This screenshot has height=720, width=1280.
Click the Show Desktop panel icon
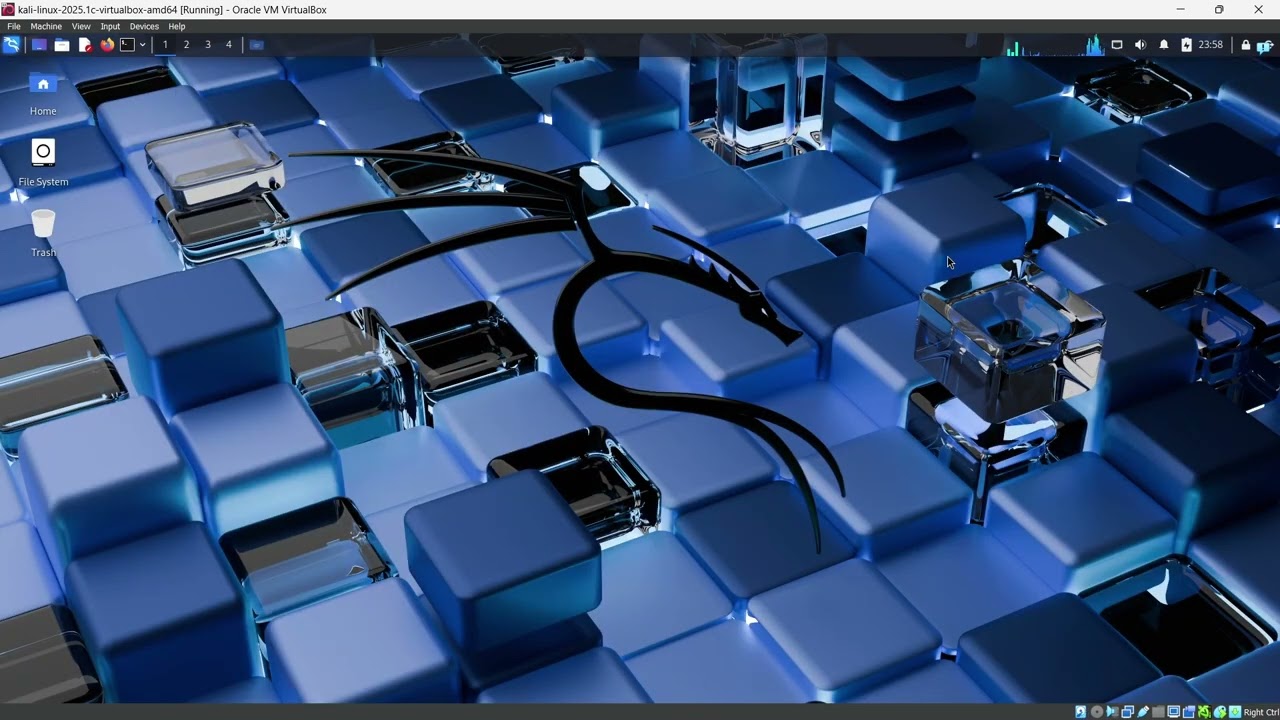click(39, 44)
